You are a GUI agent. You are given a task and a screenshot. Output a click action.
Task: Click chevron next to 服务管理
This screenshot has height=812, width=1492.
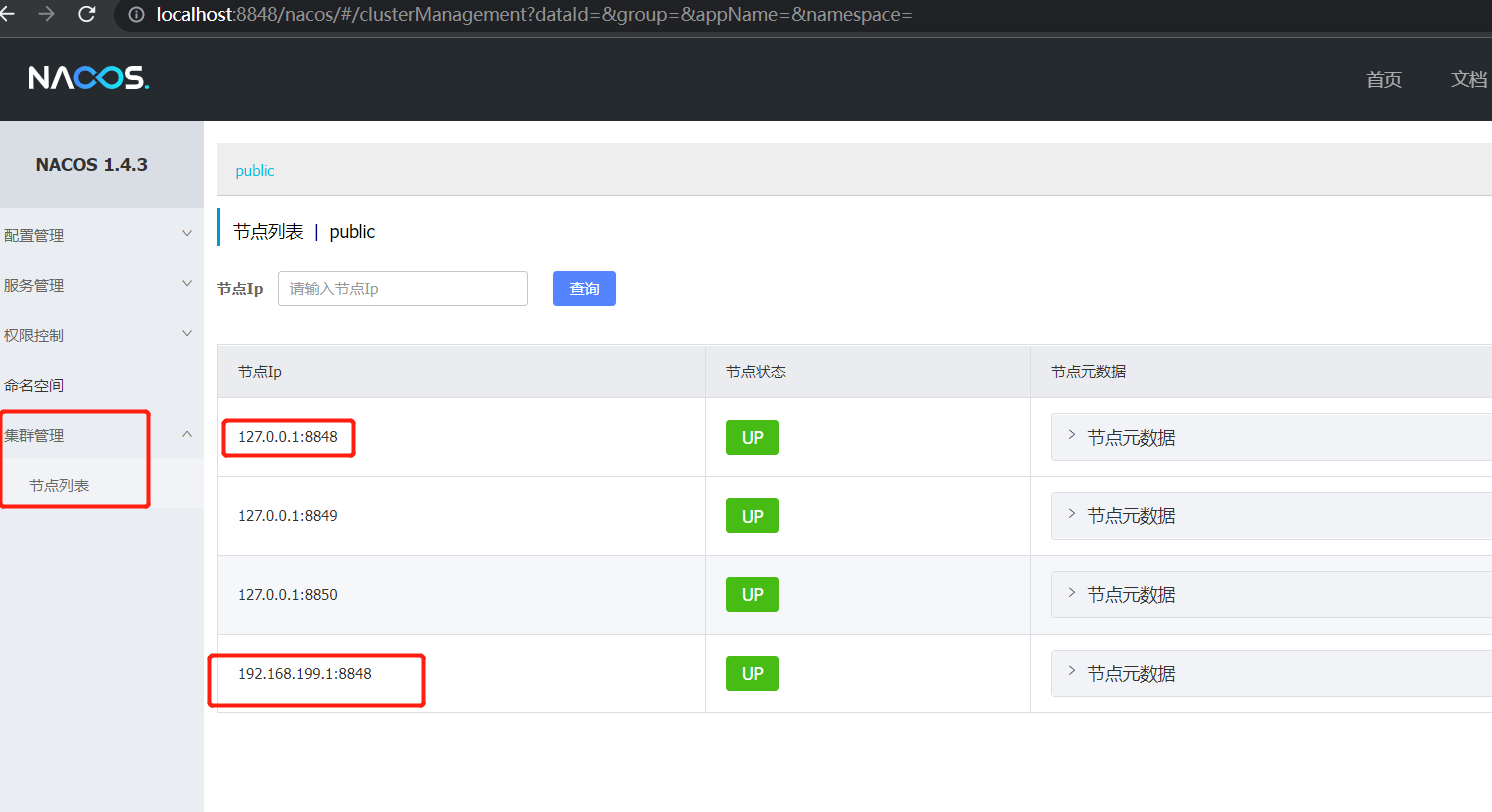(187, 283)
